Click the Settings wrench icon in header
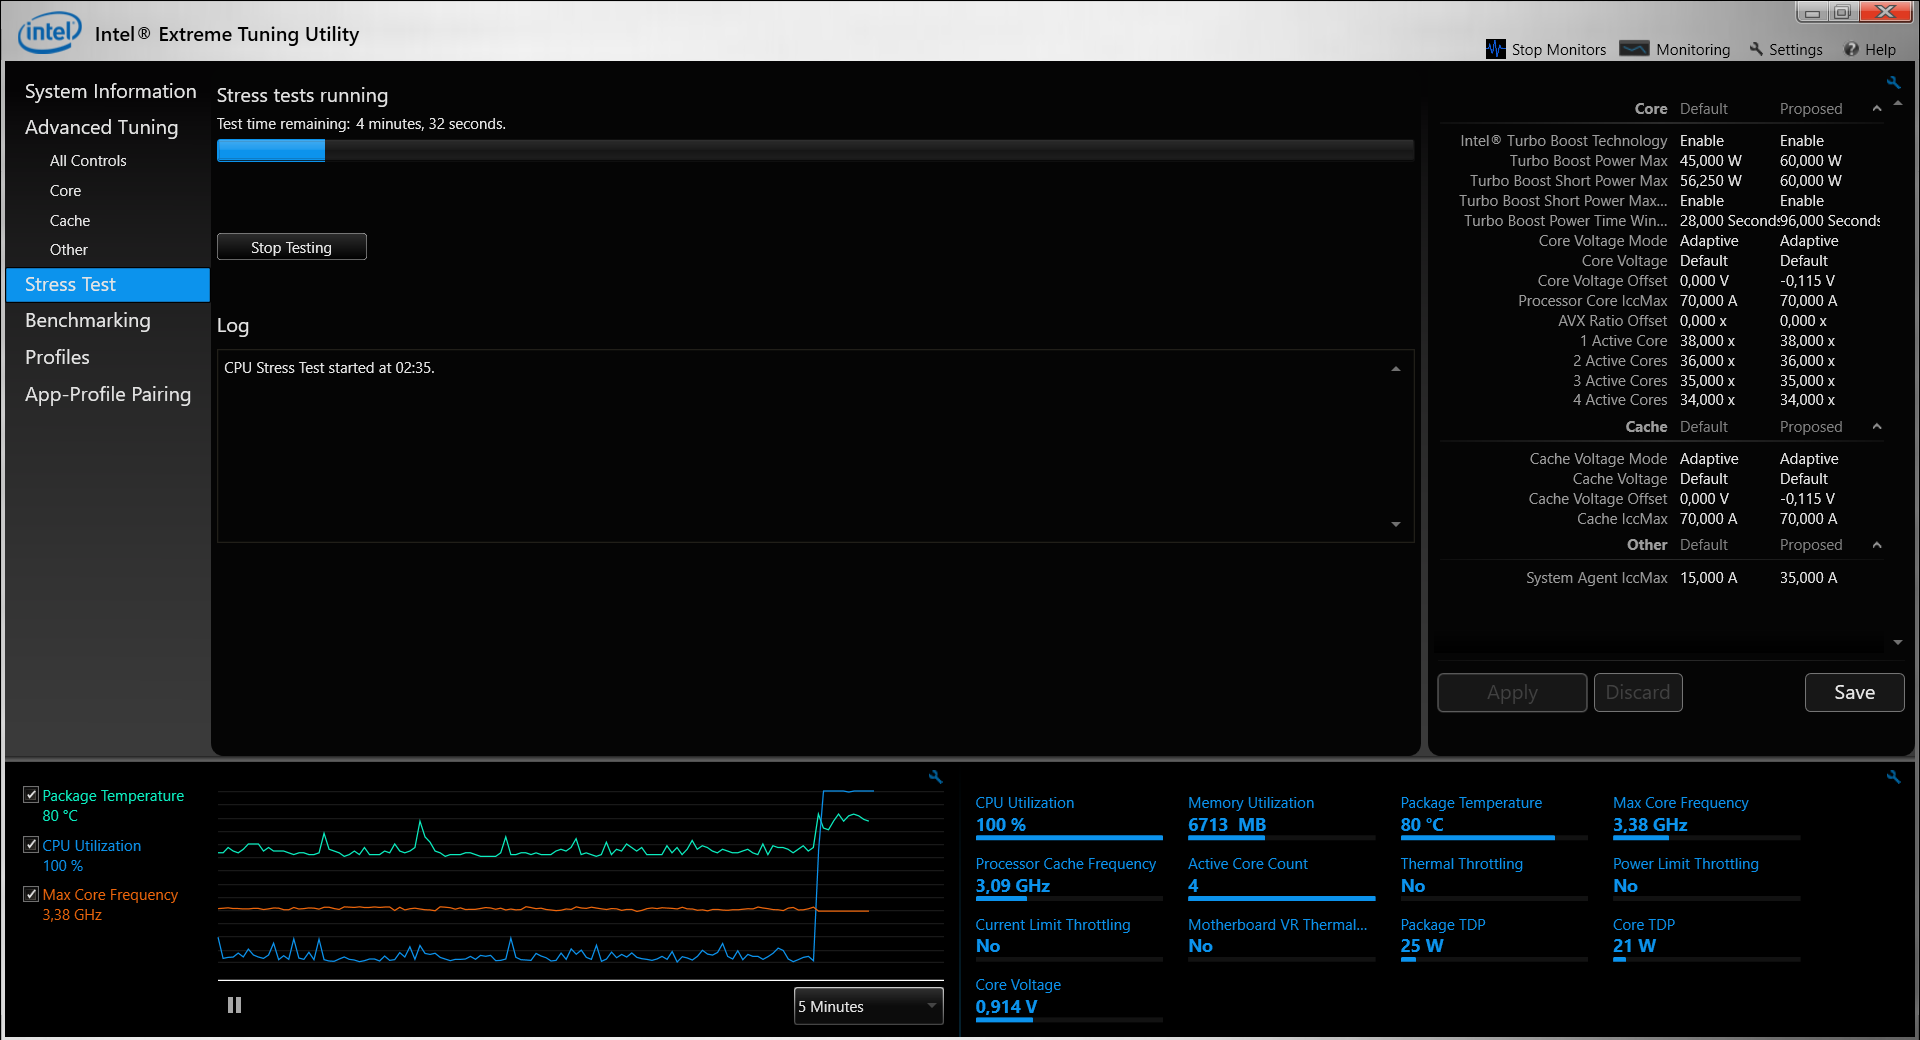 click(x=1756, y=49)
